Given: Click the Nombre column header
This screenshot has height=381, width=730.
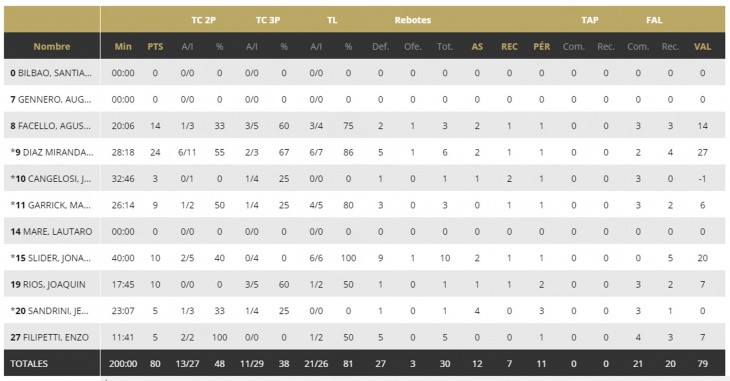Looking at the screenshot, I should coord(52,47).
